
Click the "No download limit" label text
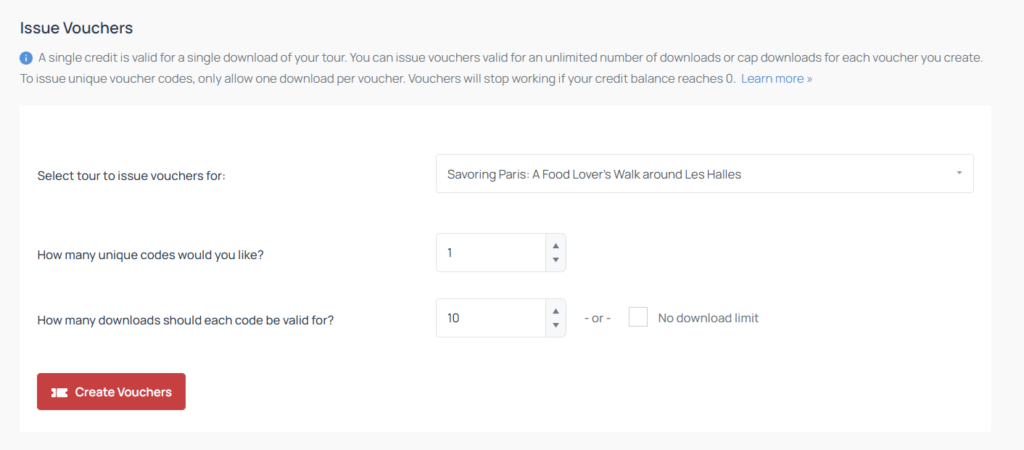click(708, 318)
